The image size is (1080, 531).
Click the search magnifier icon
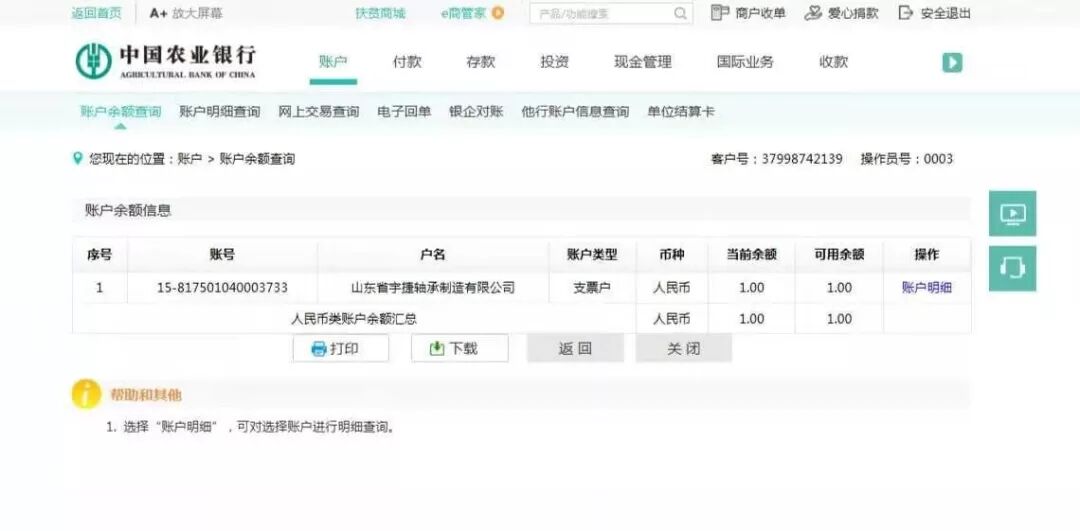(681, 13)
